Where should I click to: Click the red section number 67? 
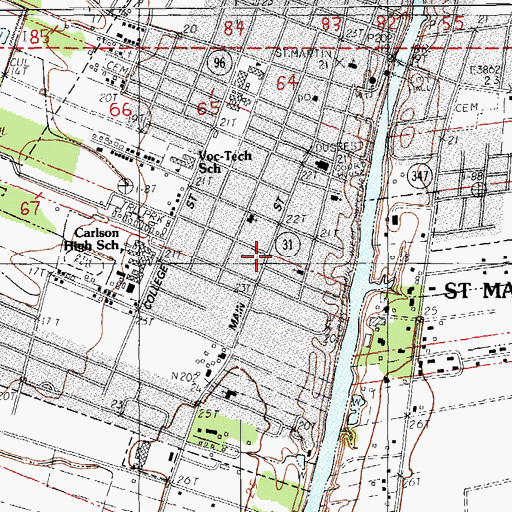(30, 208)
